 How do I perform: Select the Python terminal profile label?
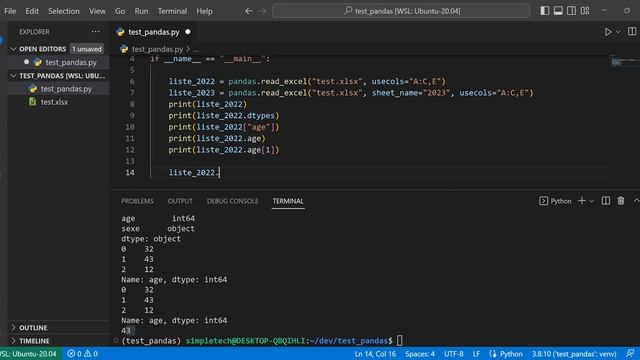click(x=561, y=201)
